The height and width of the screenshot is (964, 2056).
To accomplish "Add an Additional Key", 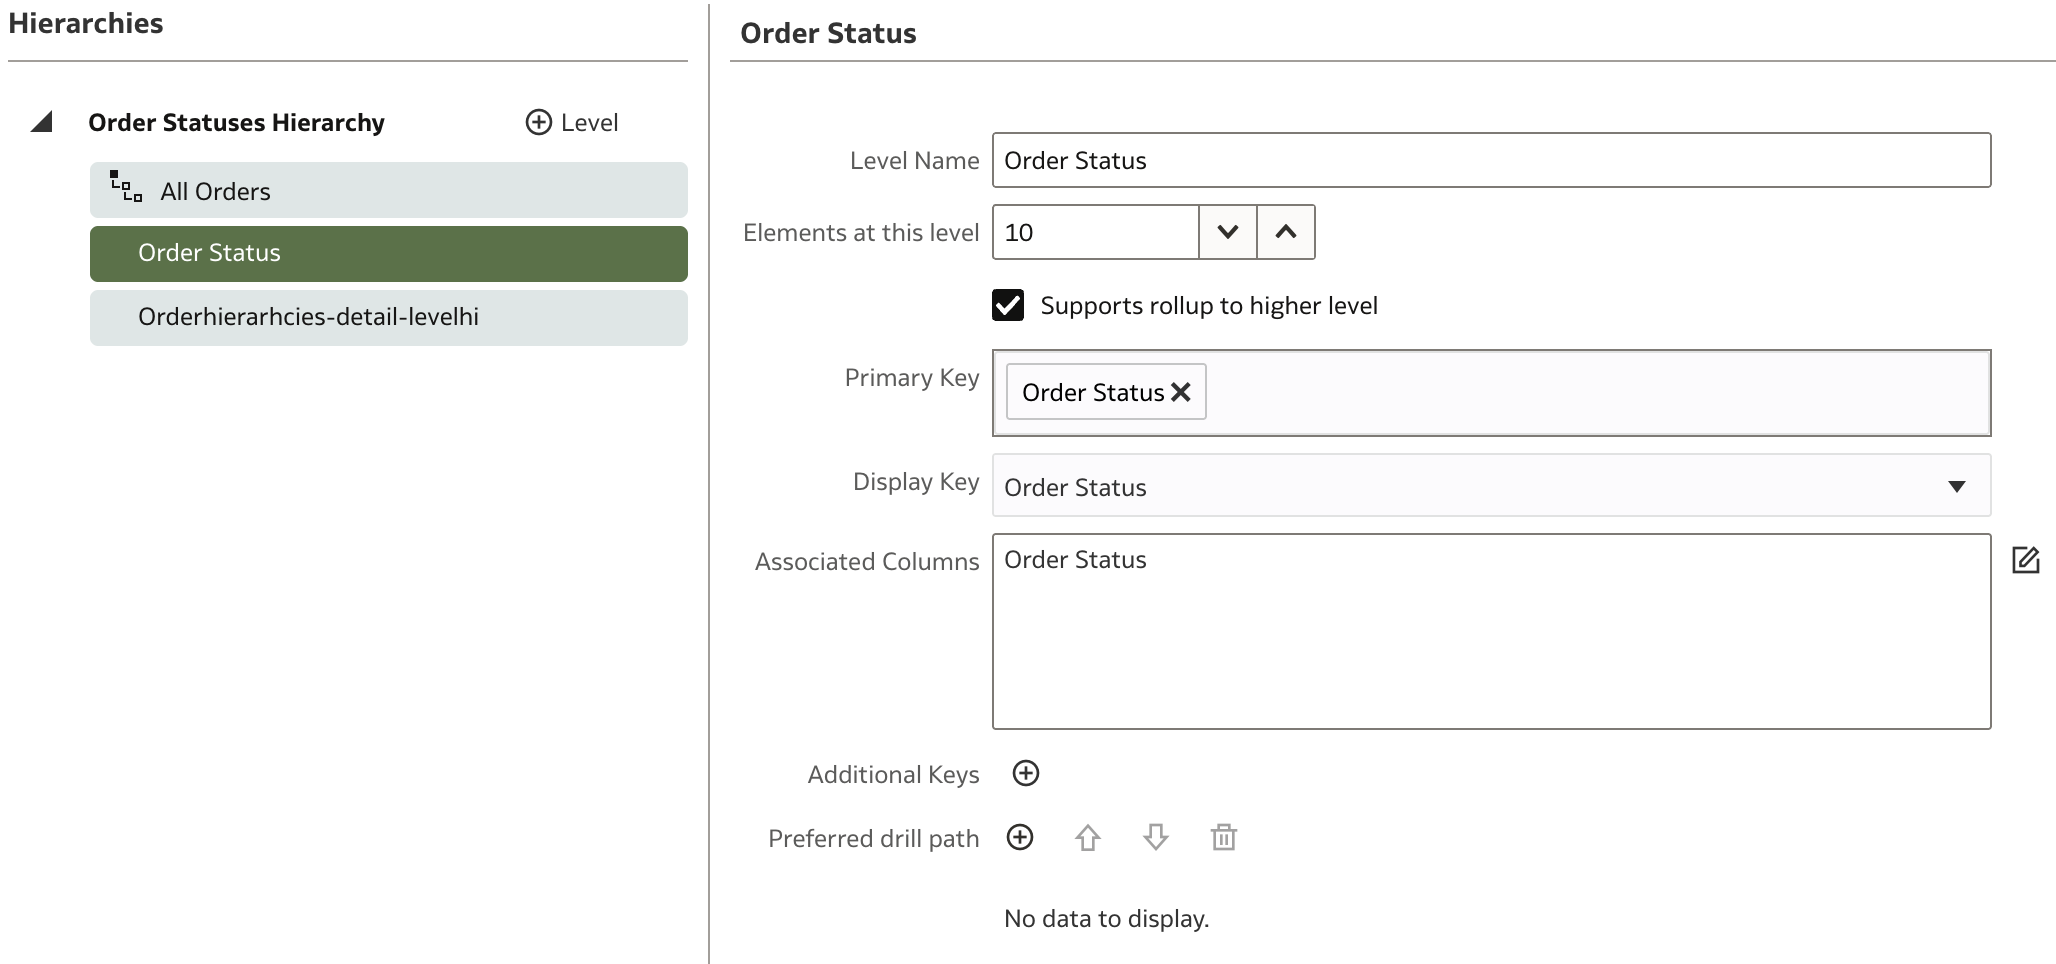I will (1026, 773).
